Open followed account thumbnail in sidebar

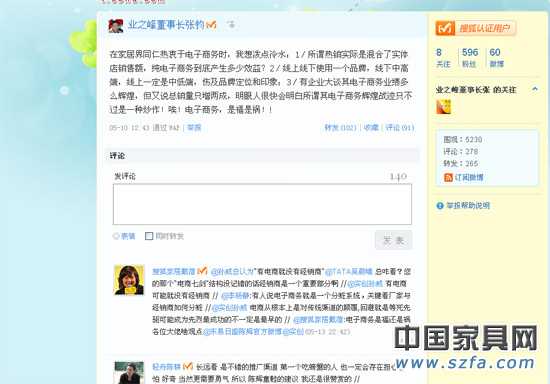click(443, 107)
